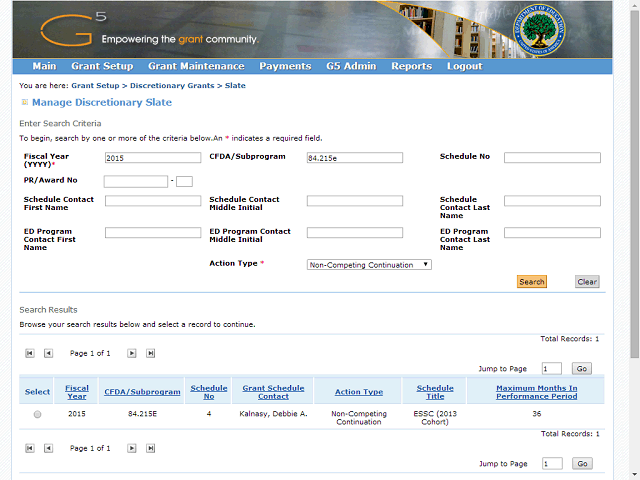This screenshot has height=480, width=640.
Task: Follow the Slate breadcrumb link
Action: click(x=235, y=86)
